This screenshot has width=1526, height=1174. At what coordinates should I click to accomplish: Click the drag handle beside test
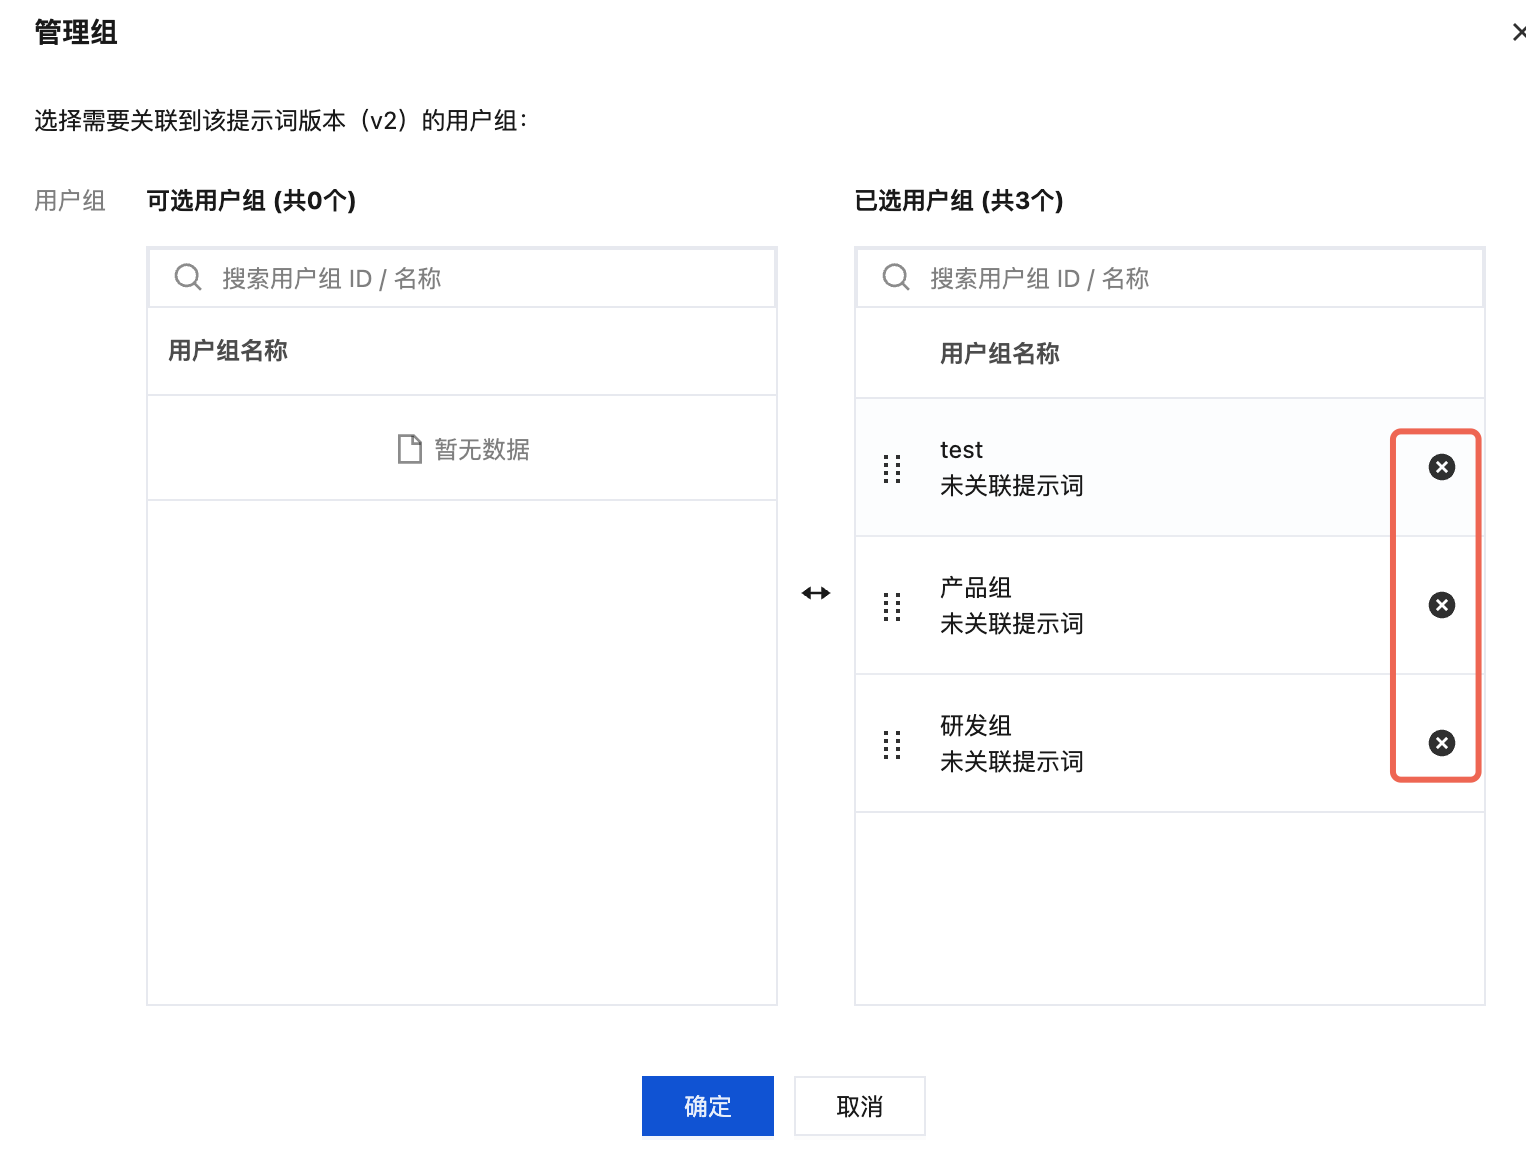(x=892, y=468)
